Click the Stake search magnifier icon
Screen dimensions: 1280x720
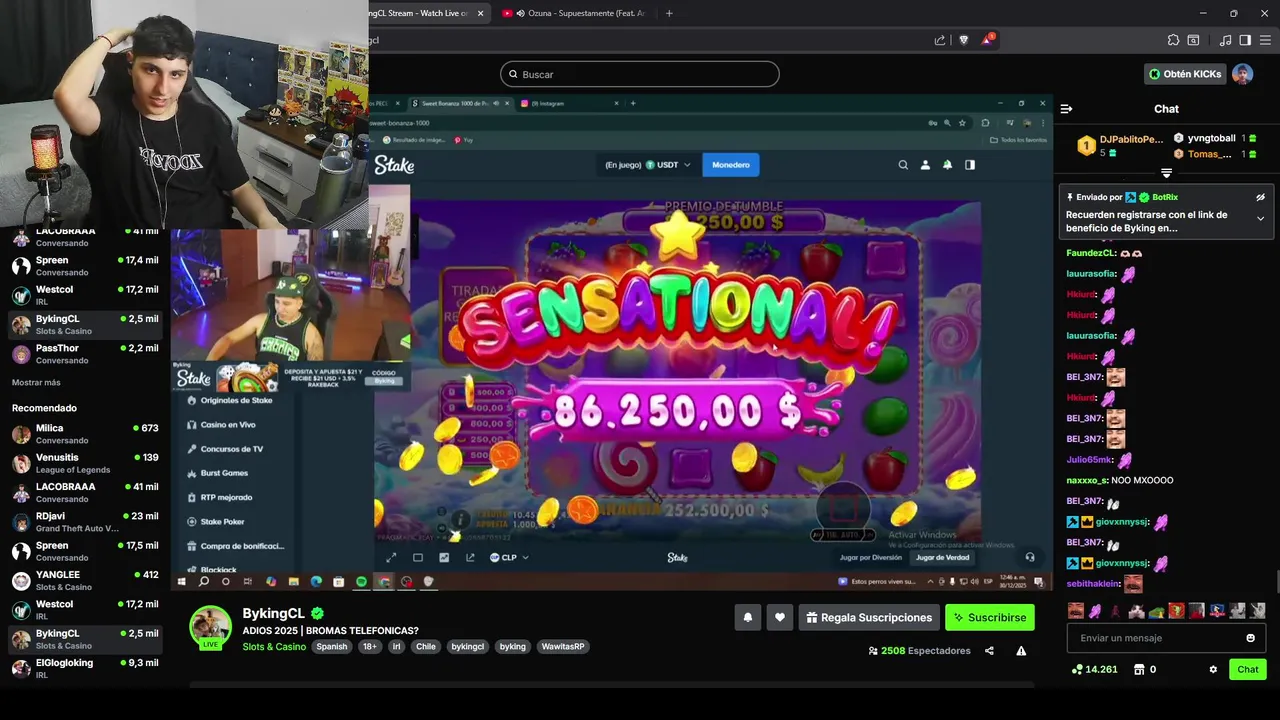903,165
